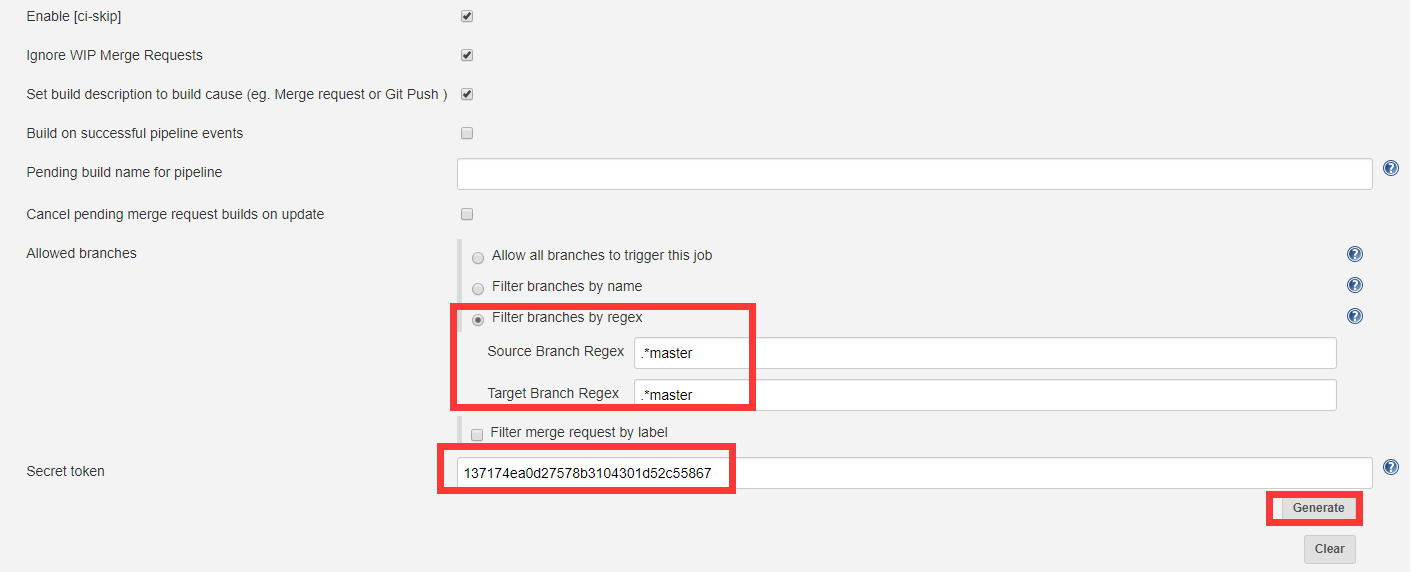Viewport: 1411px width, 572px height.
Task: Click the Clear button
Action: click(1329, 549)
